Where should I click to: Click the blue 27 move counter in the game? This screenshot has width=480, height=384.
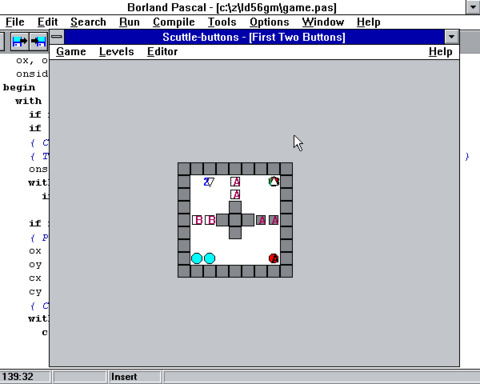pyautogui.click(x=209, y=182)
